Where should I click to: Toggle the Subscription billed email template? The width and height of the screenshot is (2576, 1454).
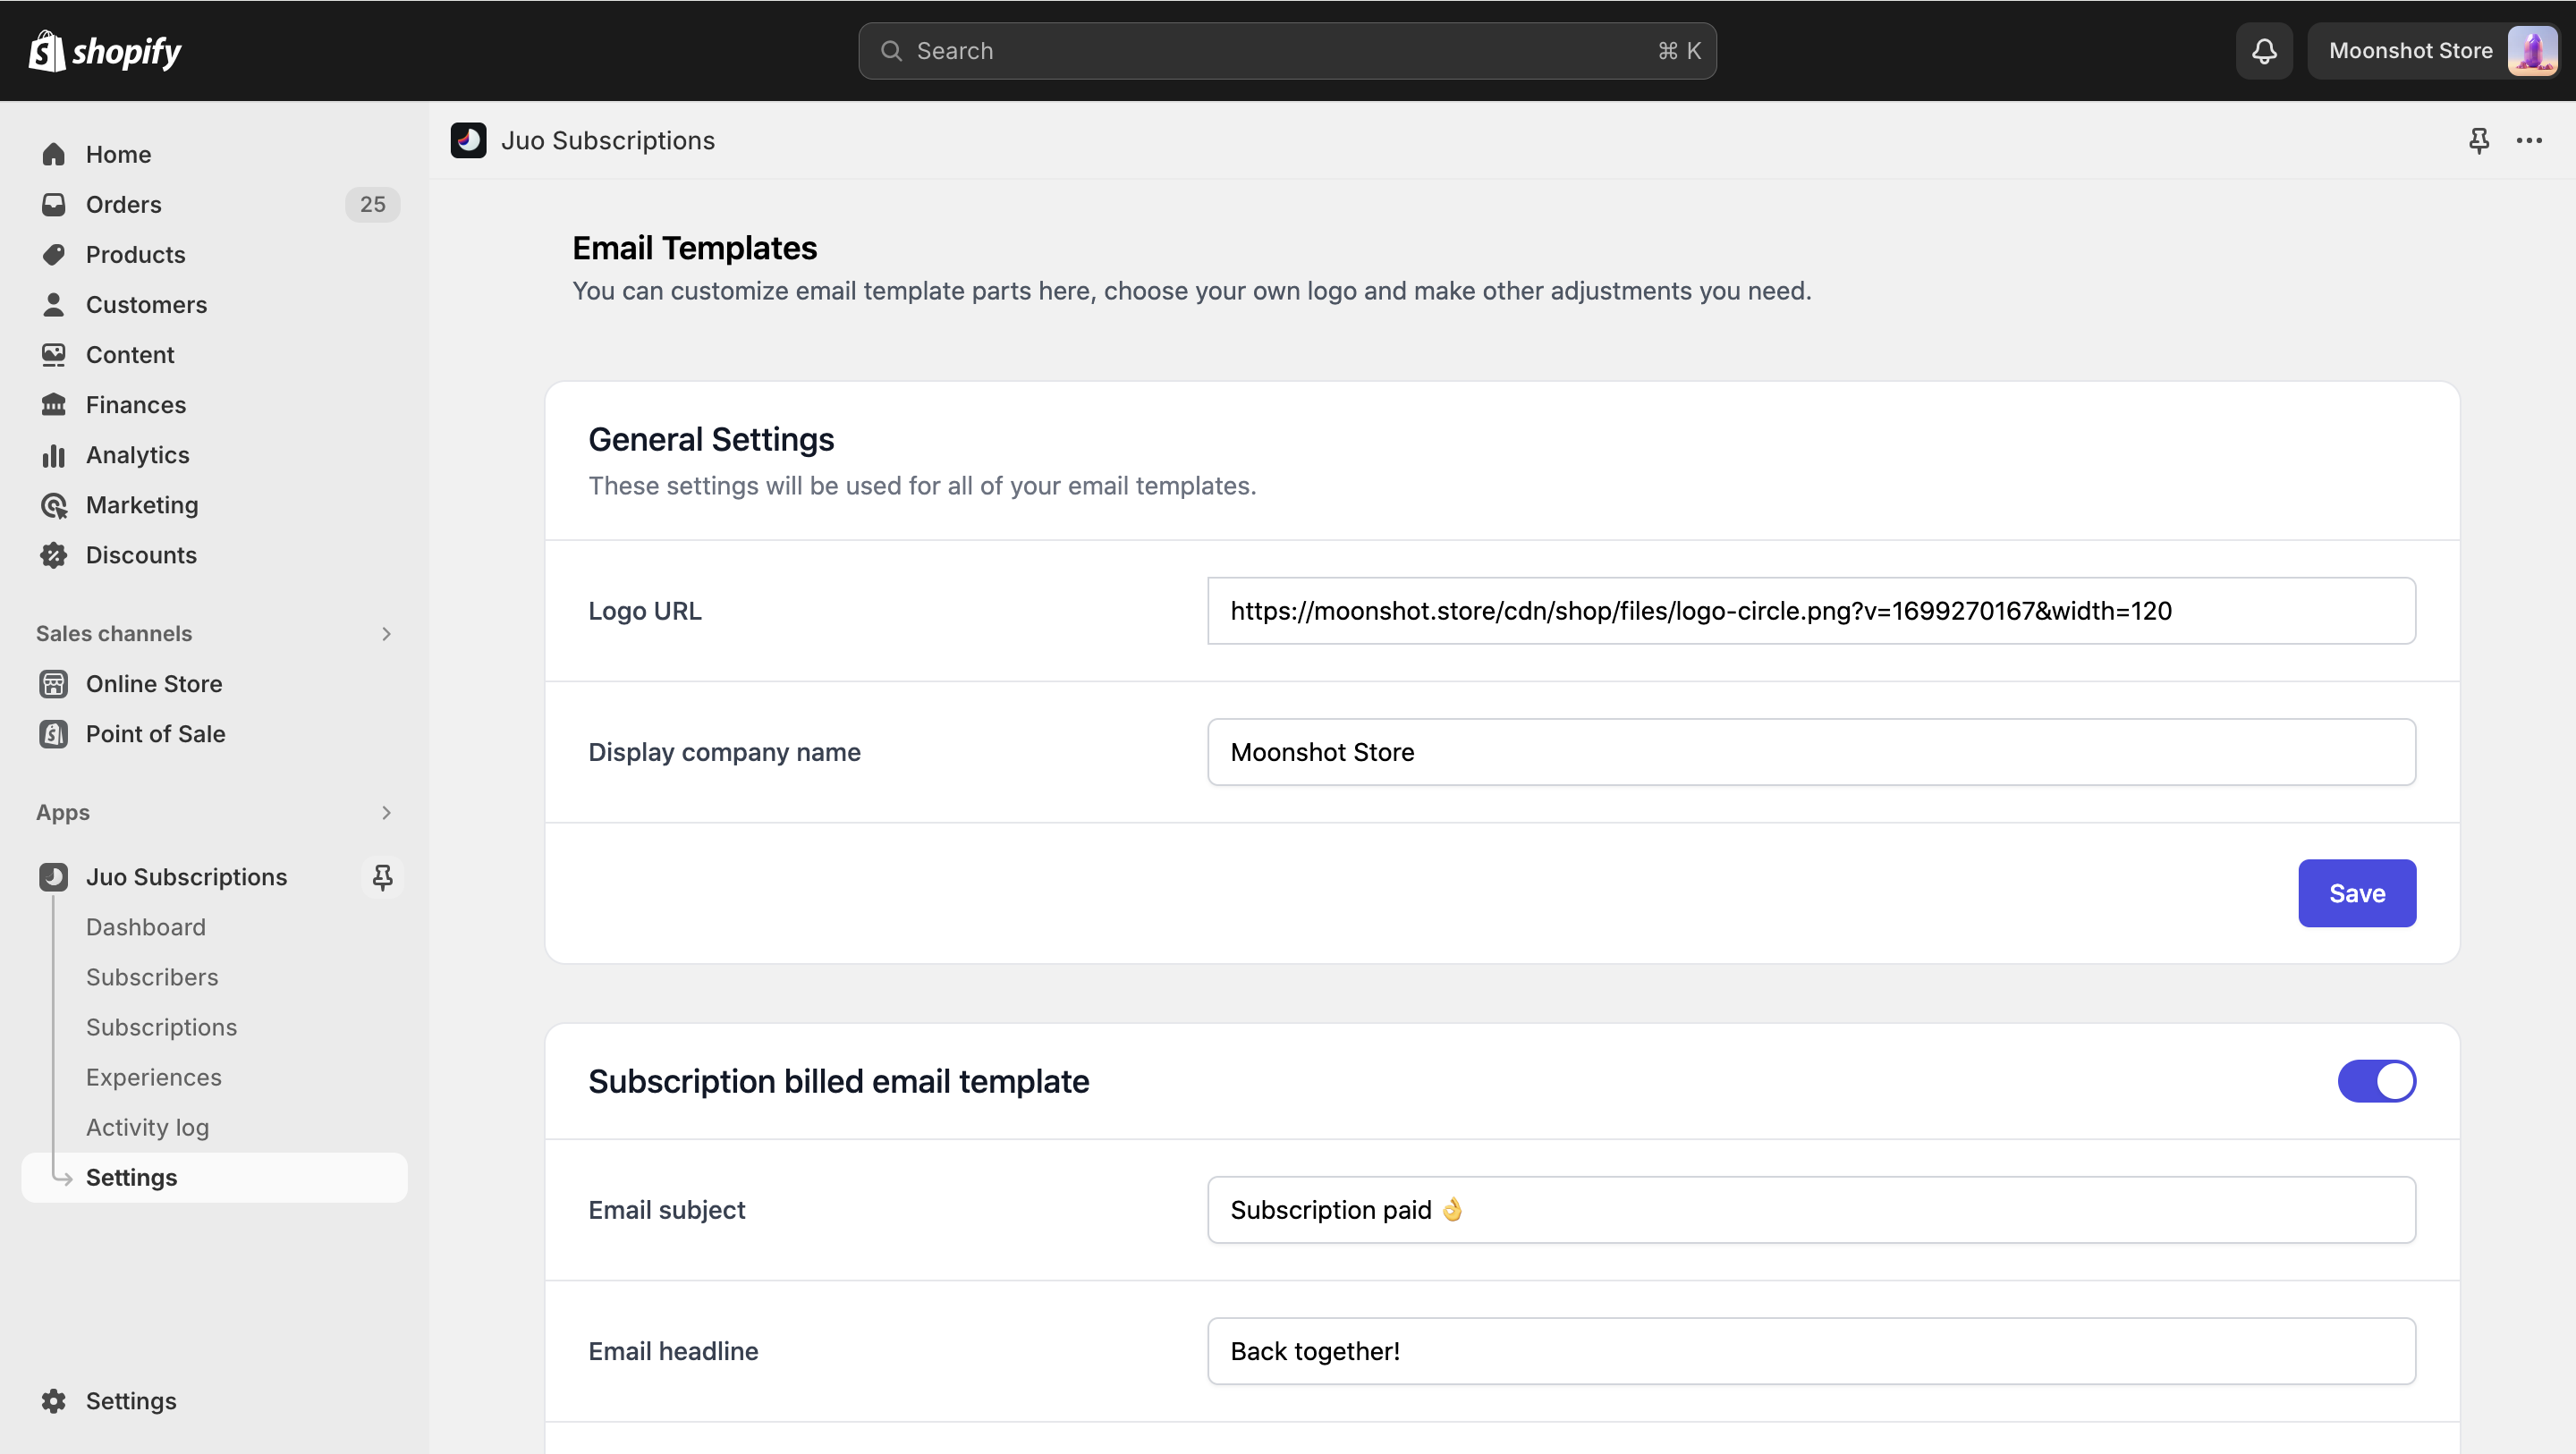2377,1081
